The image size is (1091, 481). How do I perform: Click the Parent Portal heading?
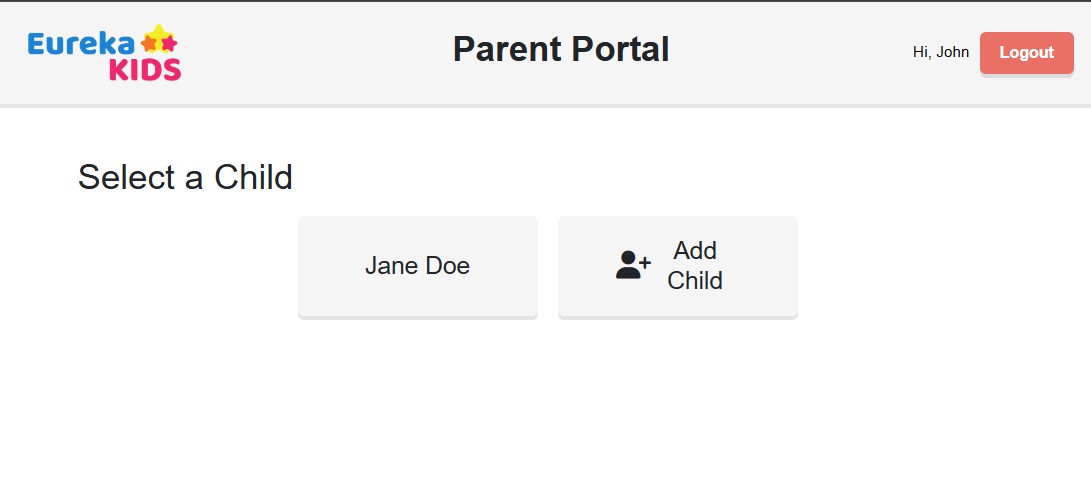561,50
